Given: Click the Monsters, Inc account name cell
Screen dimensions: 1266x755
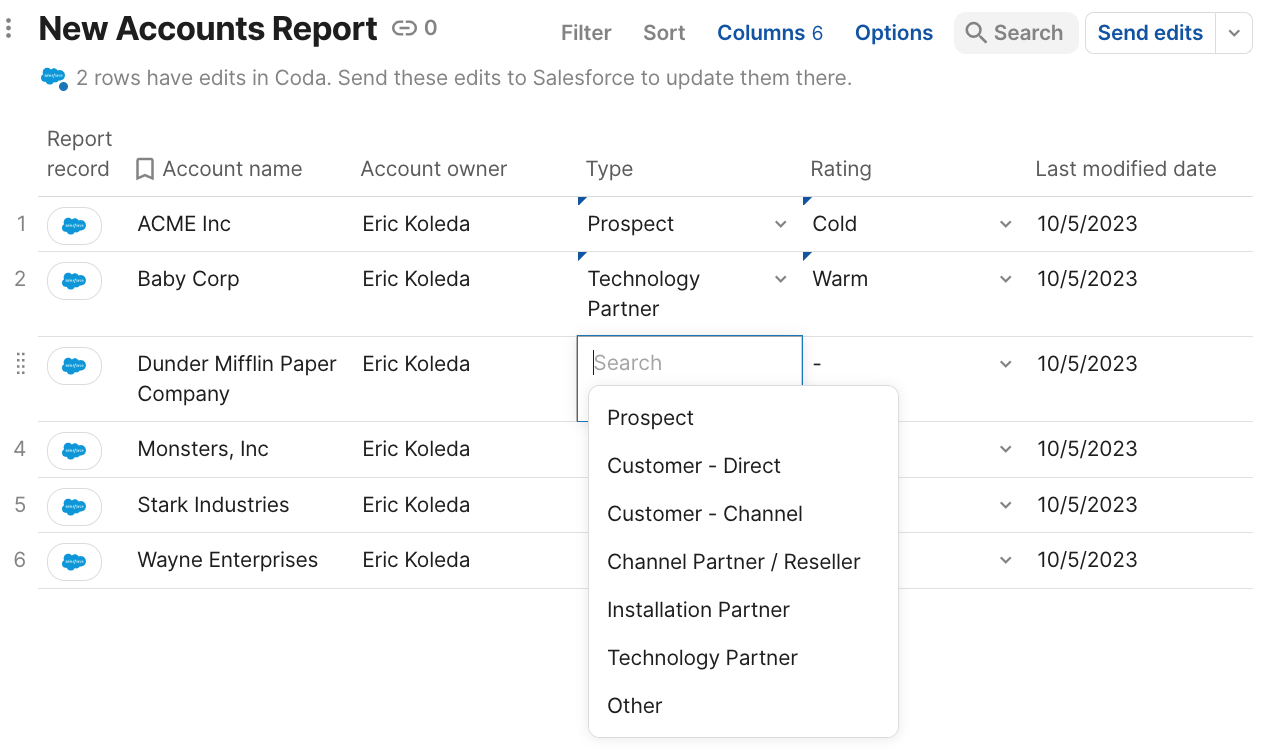Looking at the screenshot, I should [x=203, y=449].
